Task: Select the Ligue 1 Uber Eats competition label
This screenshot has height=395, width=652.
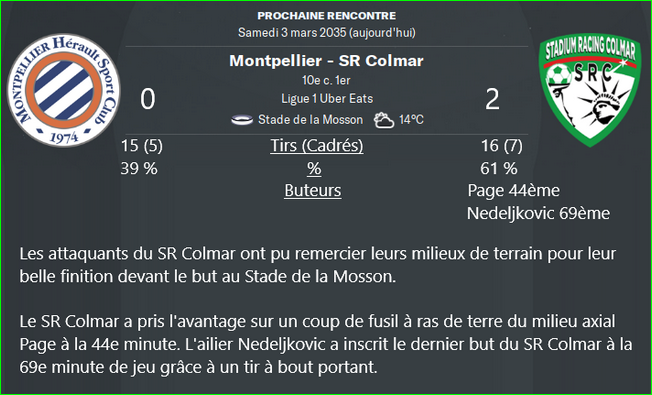Action: click(x=327, y=99)
